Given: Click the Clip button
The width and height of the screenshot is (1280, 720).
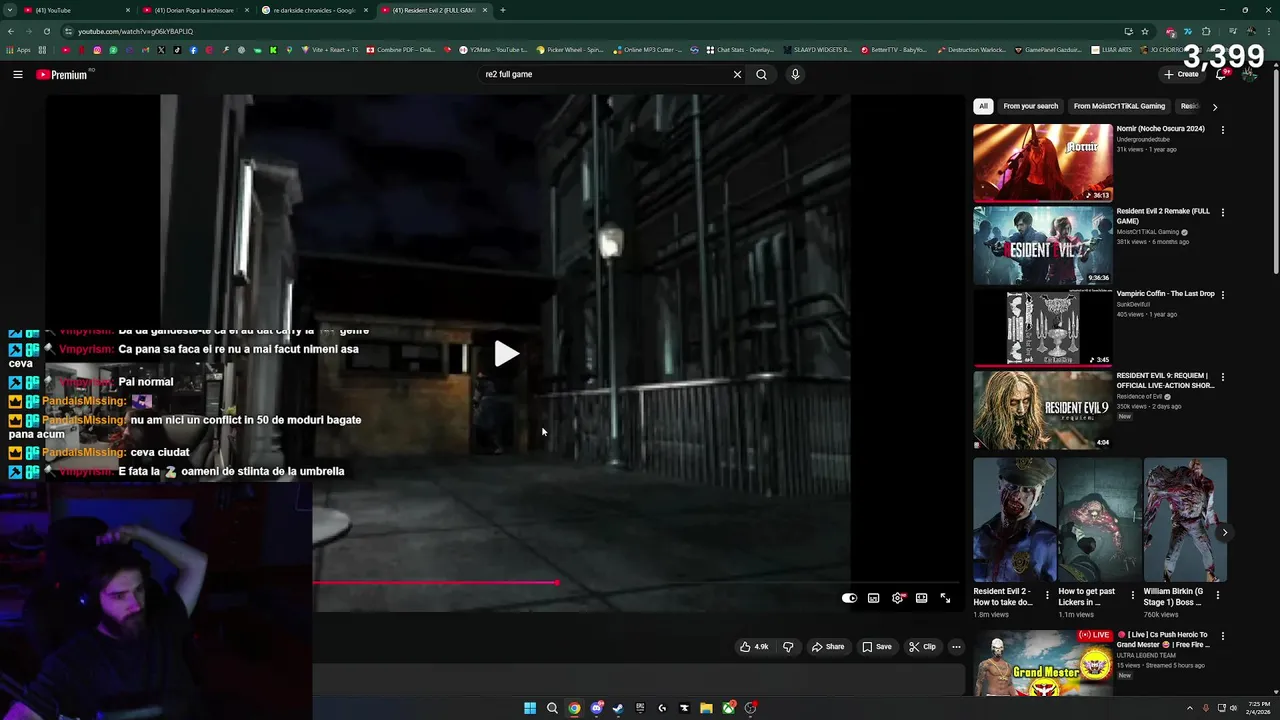Looking at the screenshot, I should point(923,647).
